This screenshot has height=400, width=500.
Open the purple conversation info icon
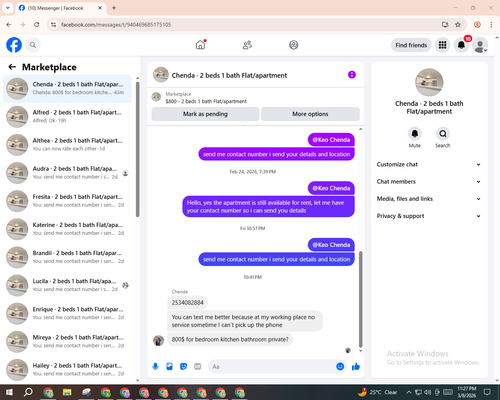tap(352, 75)
